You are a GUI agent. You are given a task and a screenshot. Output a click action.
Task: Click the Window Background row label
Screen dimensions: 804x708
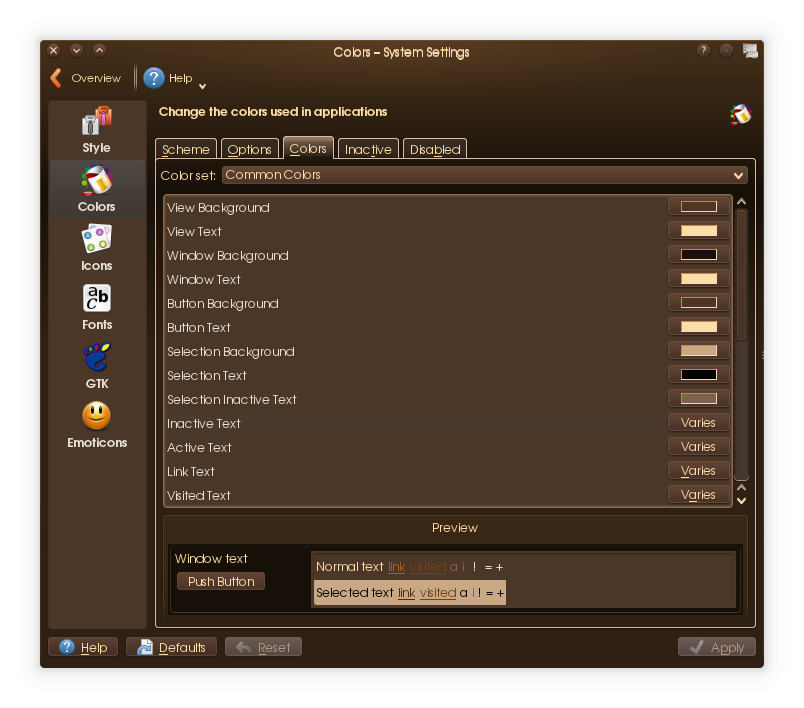coord(228,255)
